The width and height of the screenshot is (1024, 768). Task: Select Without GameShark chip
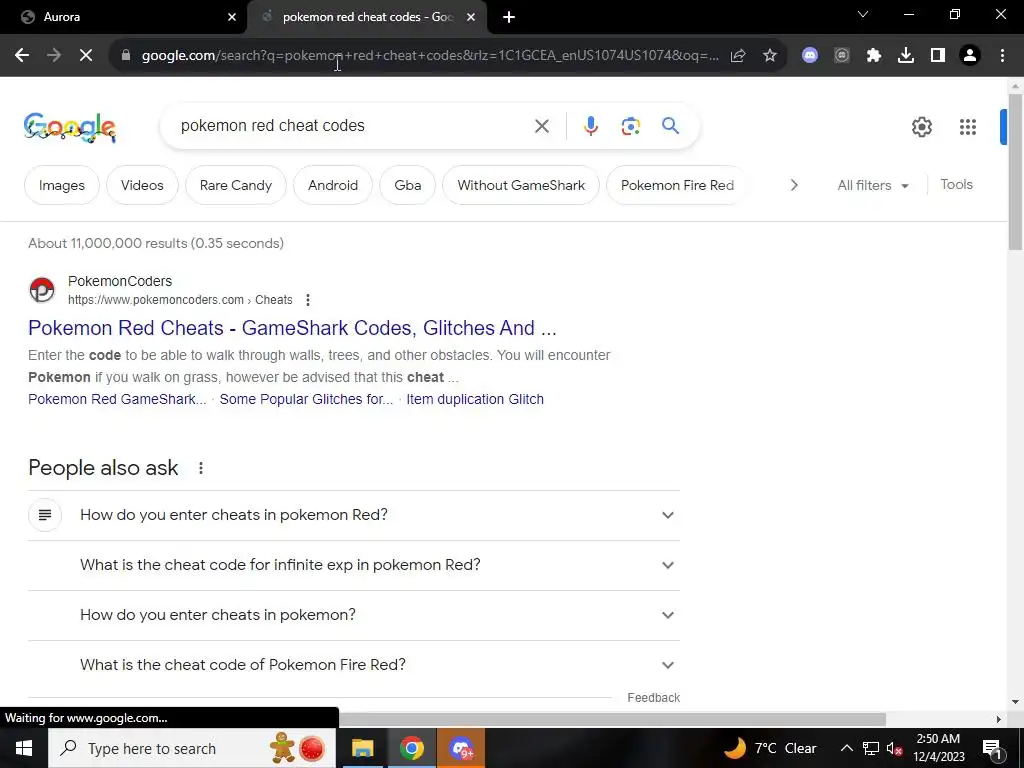(x=521, y=185)
